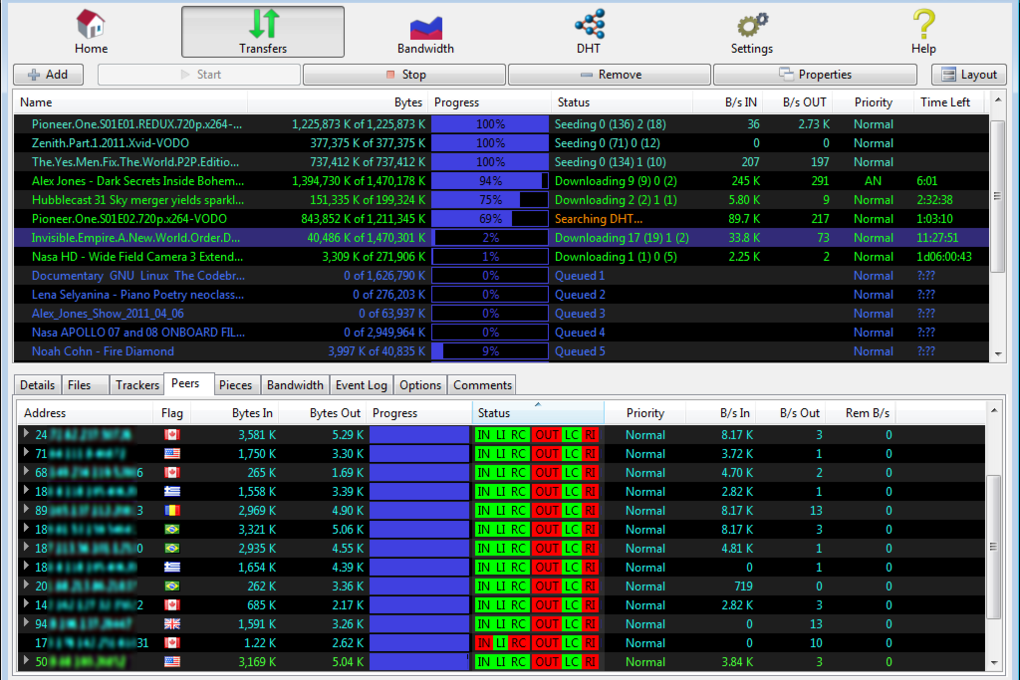Viewport: 1020px width, 680px height.
Task: Click the 75% progress bar for Hubblecast
Action: pyautogui.click(x=490, y=200)
